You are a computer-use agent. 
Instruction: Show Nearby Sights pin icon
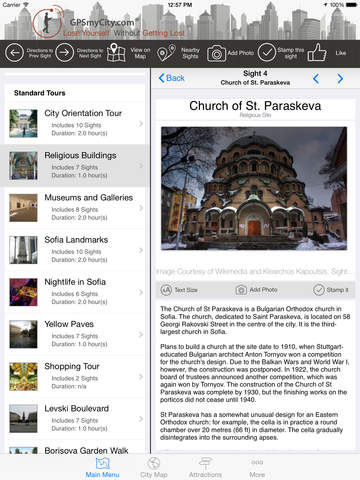click(x=166, y=53)
